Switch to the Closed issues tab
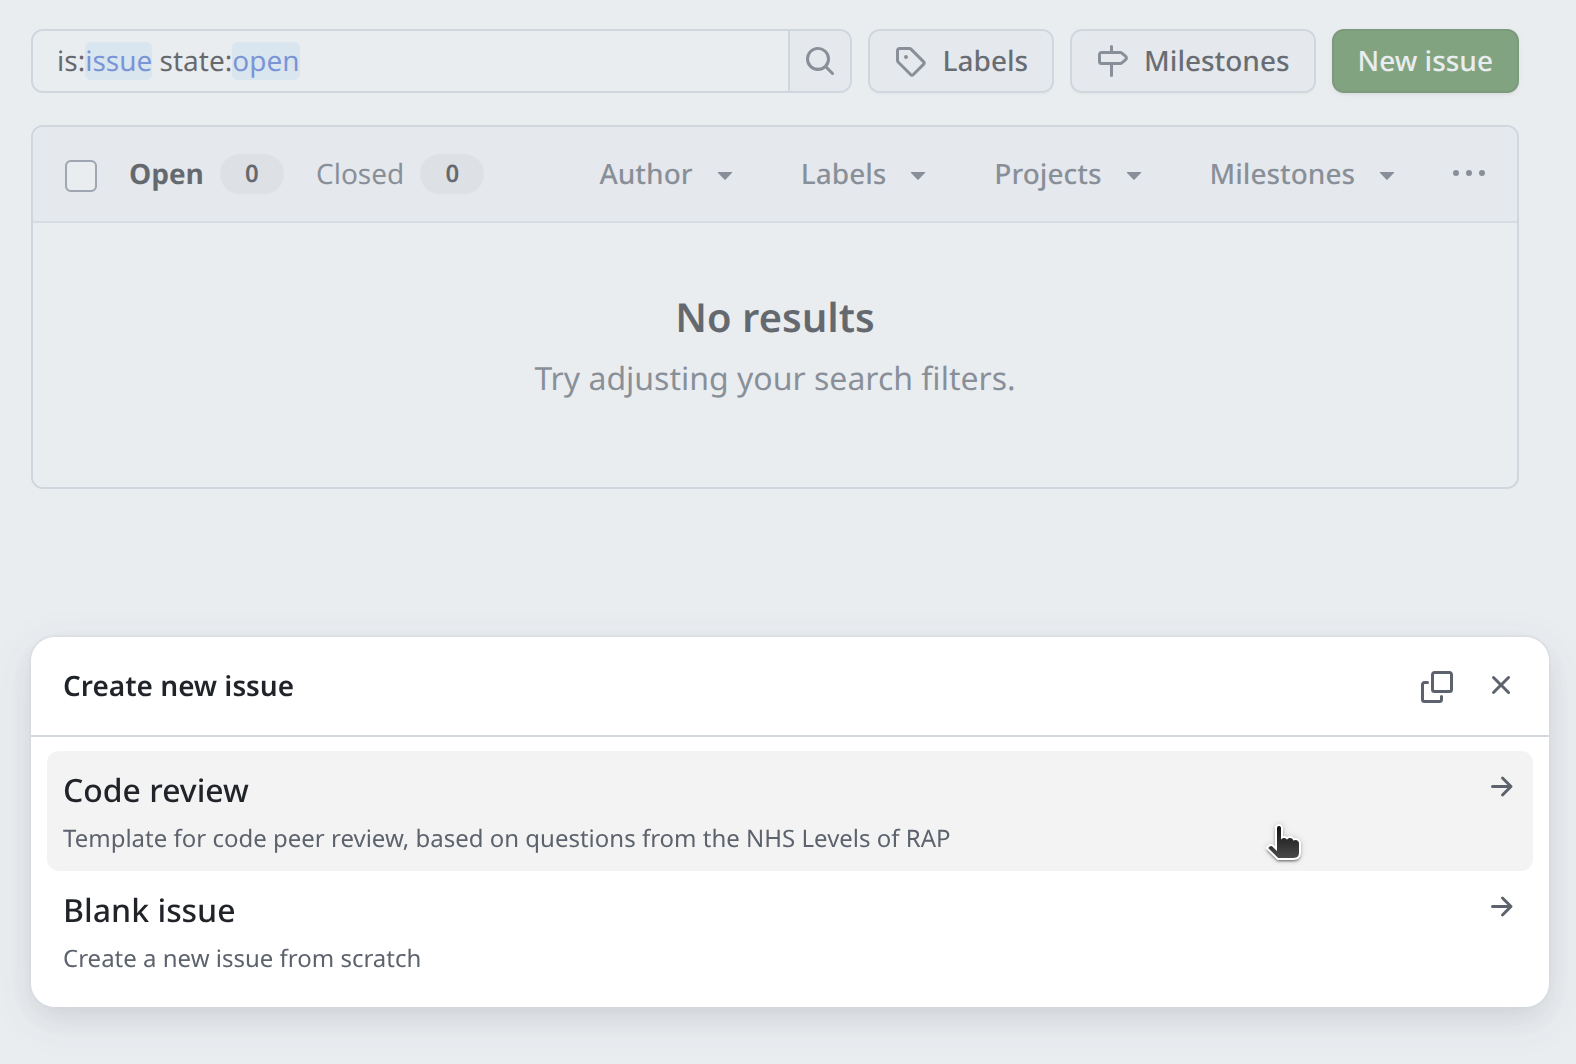1576x1064 pixels. click(x=360, y=175)
